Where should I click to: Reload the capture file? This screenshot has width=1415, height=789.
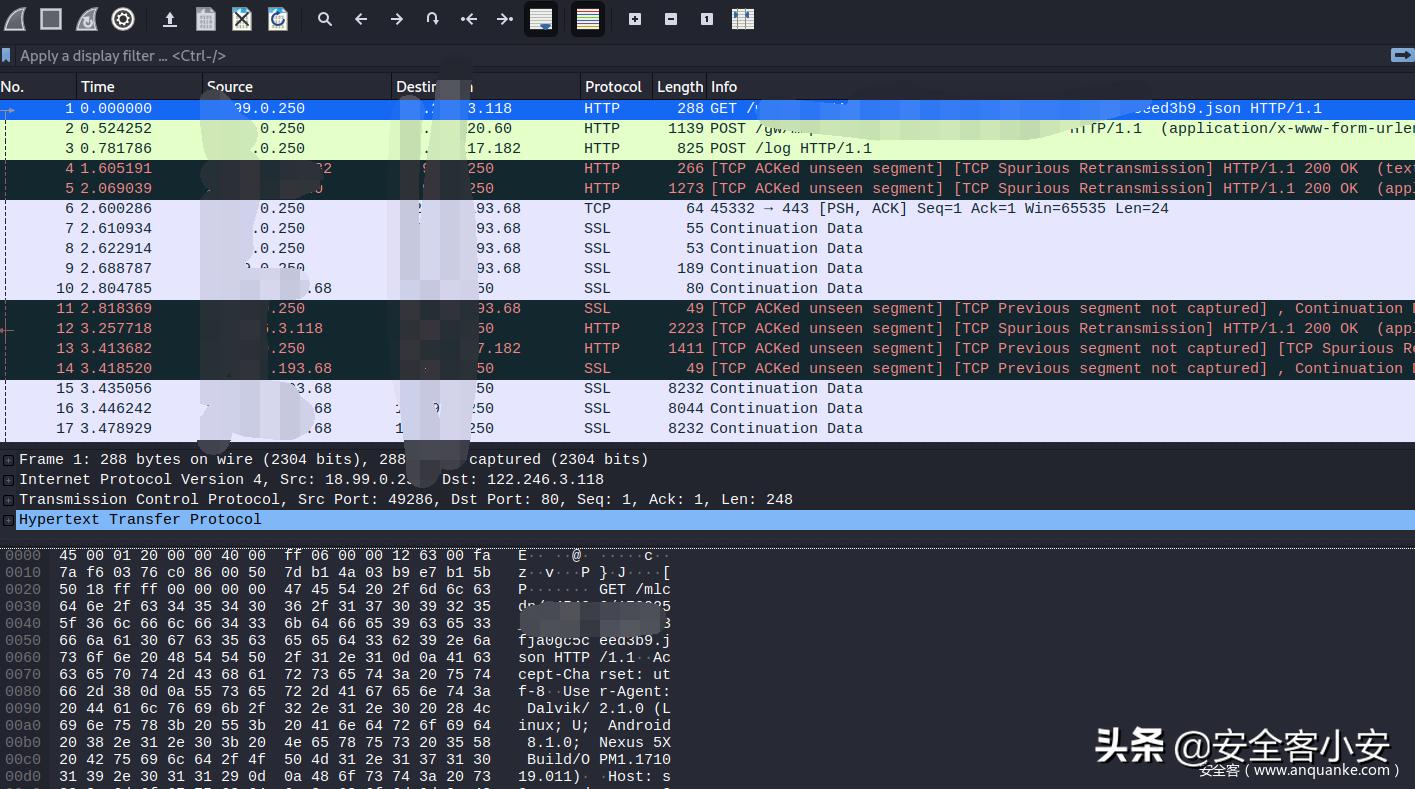click(278, 19)
